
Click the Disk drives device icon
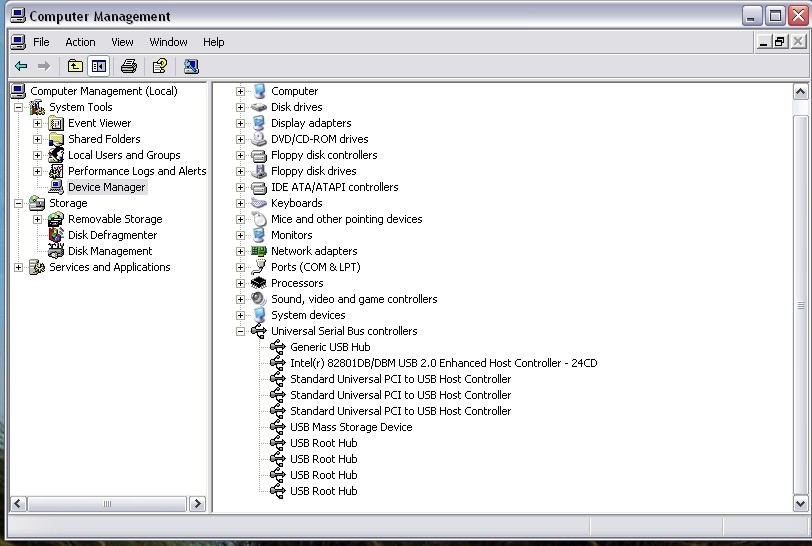point(259,107)
